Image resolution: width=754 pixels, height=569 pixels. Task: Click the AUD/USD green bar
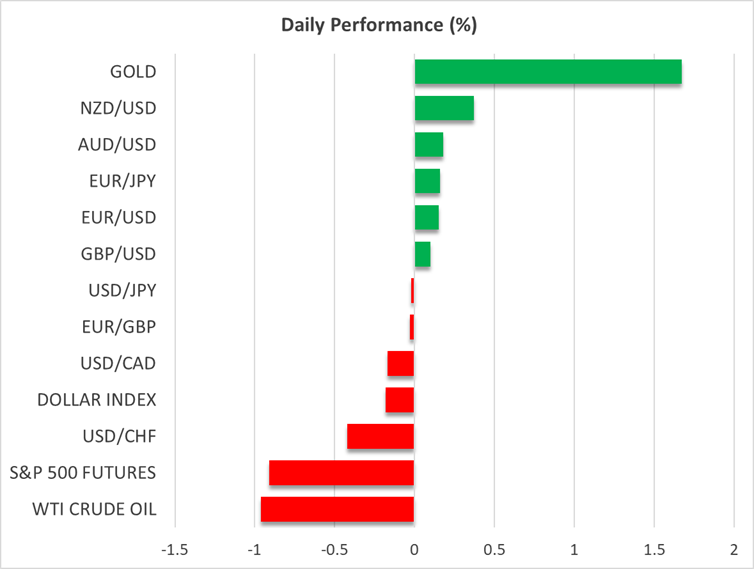point(428,145)
